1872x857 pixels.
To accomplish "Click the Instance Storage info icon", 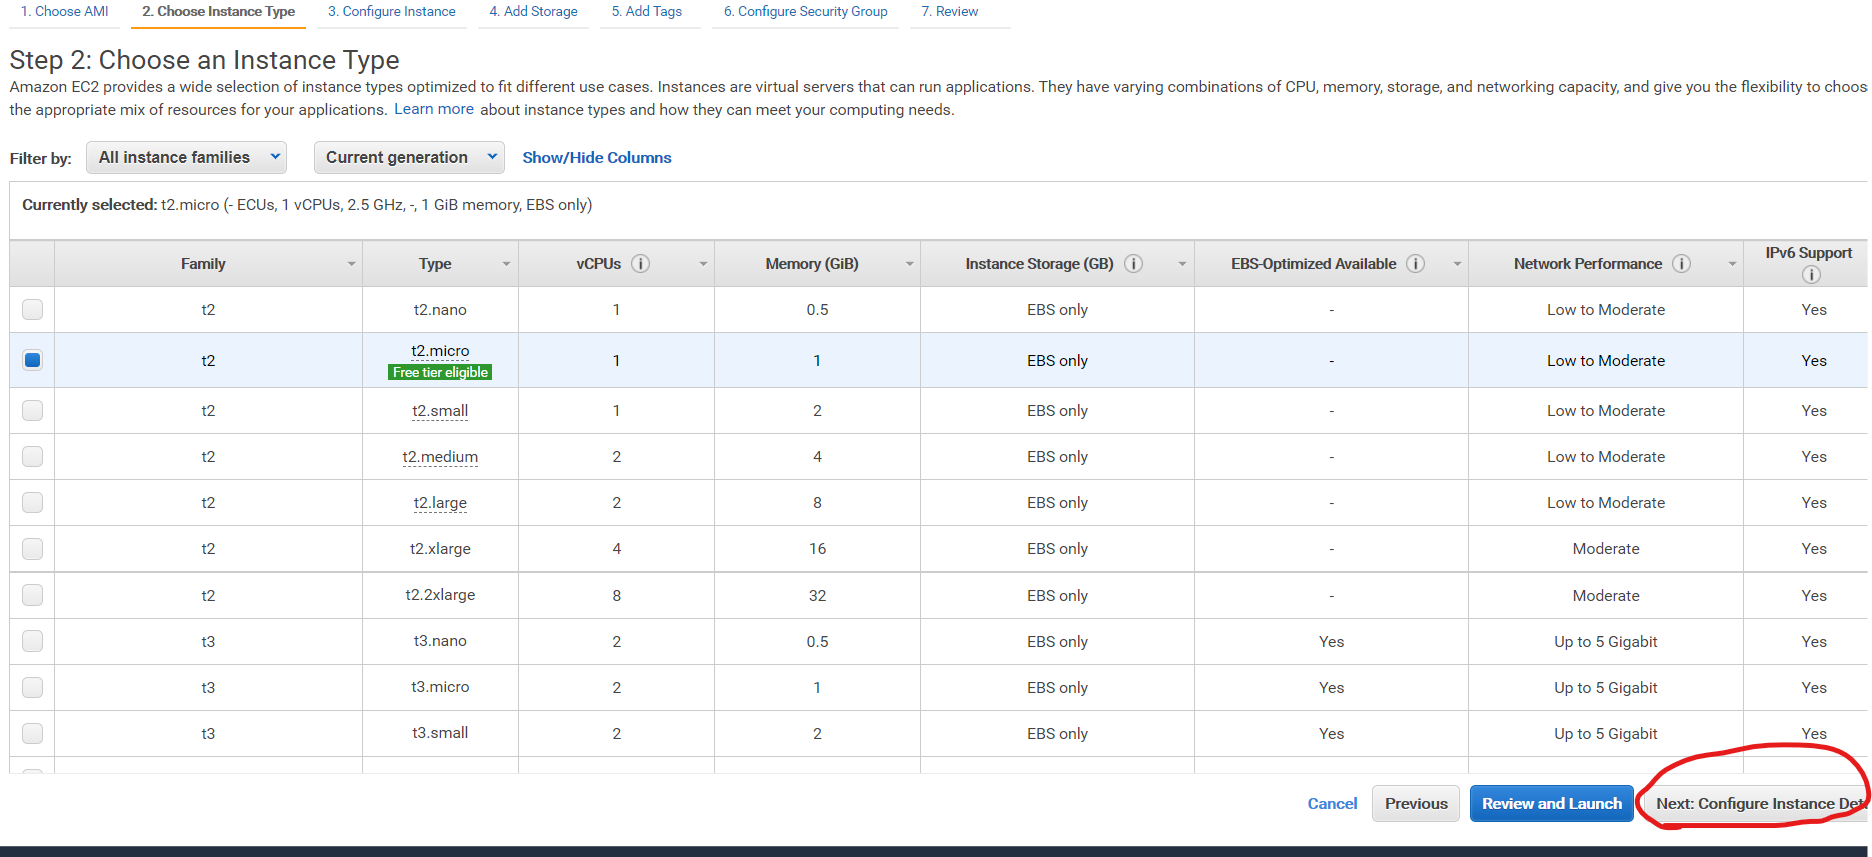I will (x=1134, y=264).
